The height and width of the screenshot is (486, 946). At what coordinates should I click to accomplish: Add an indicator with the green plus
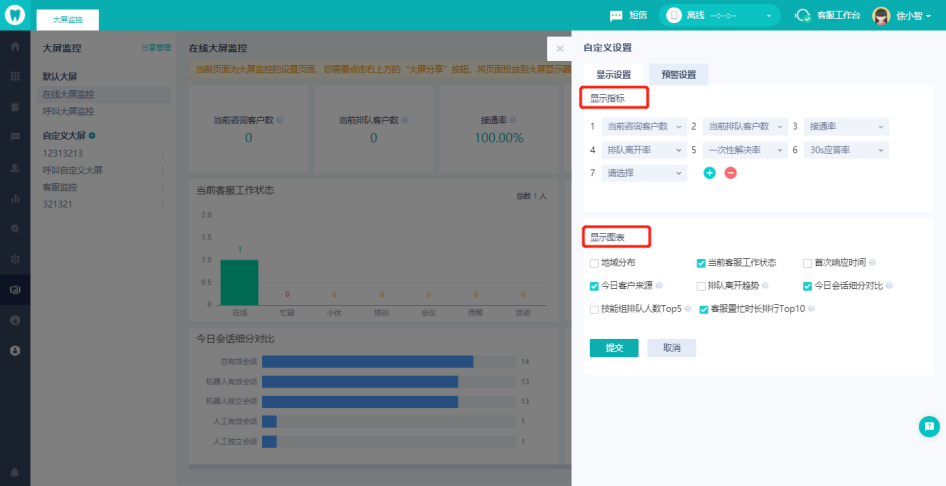point(710,173)
